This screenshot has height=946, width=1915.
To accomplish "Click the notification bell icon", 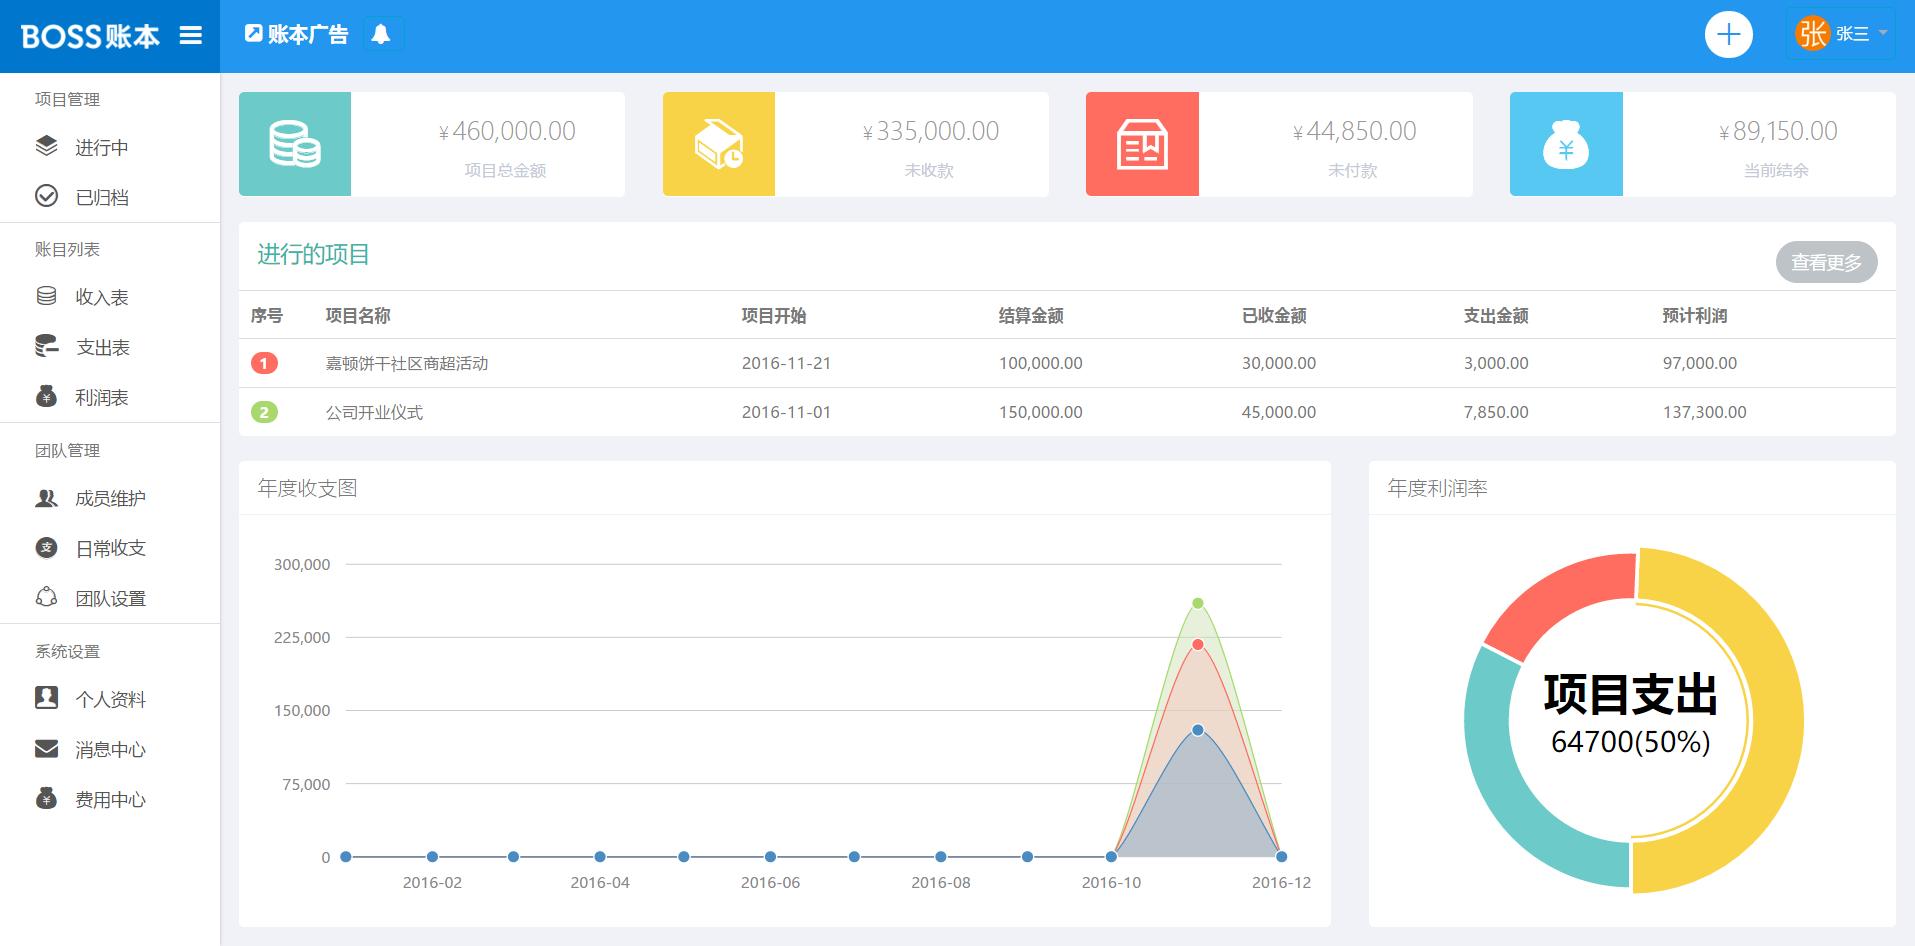I will click(380, 35).
